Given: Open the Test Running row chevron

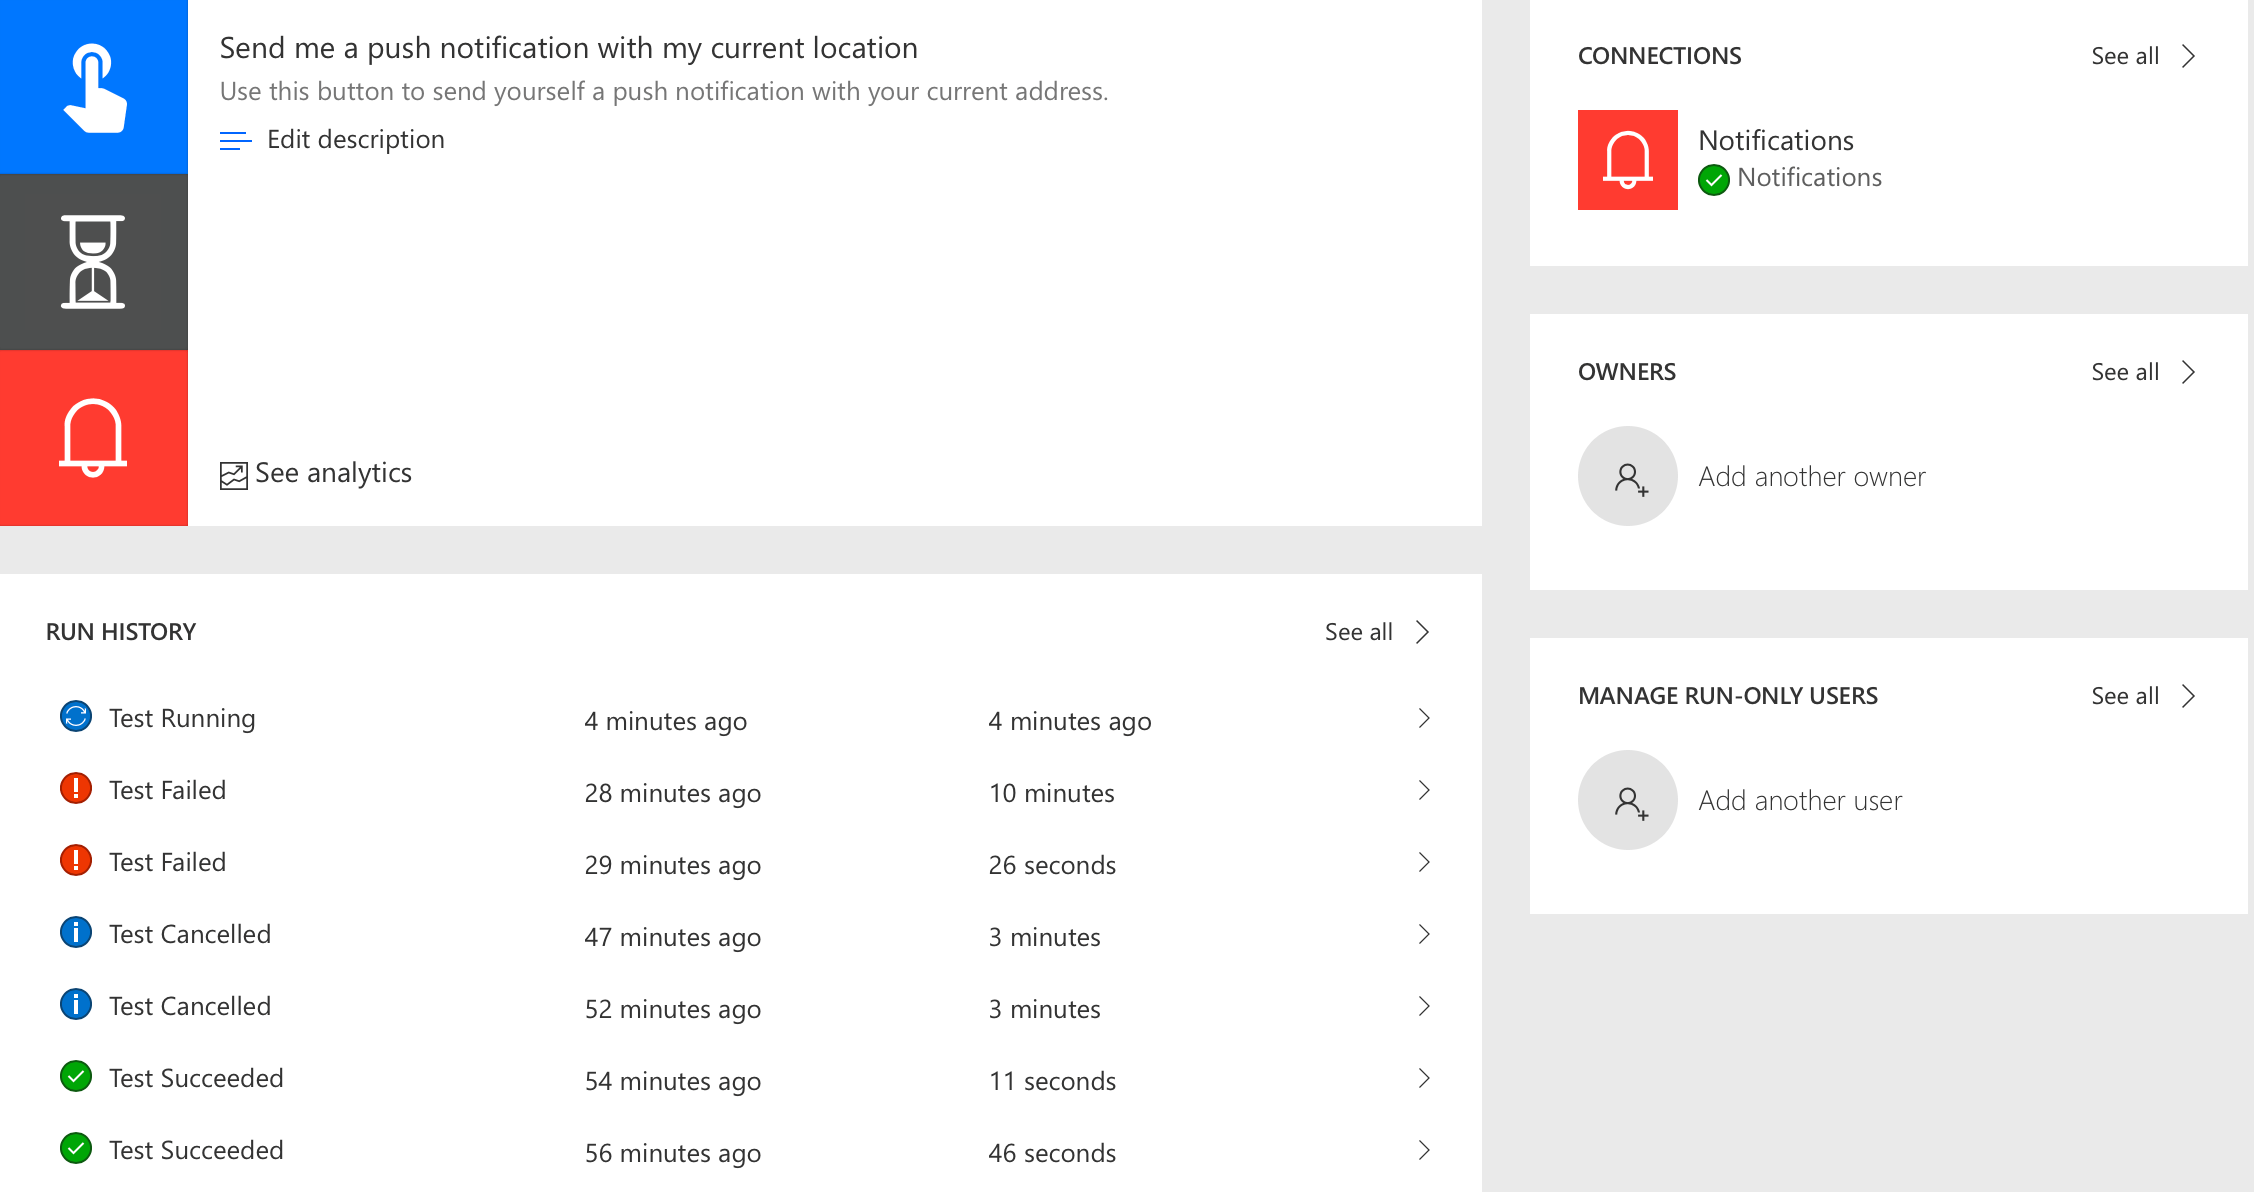Looking at the screenshot, I should tap(1424, 718).
